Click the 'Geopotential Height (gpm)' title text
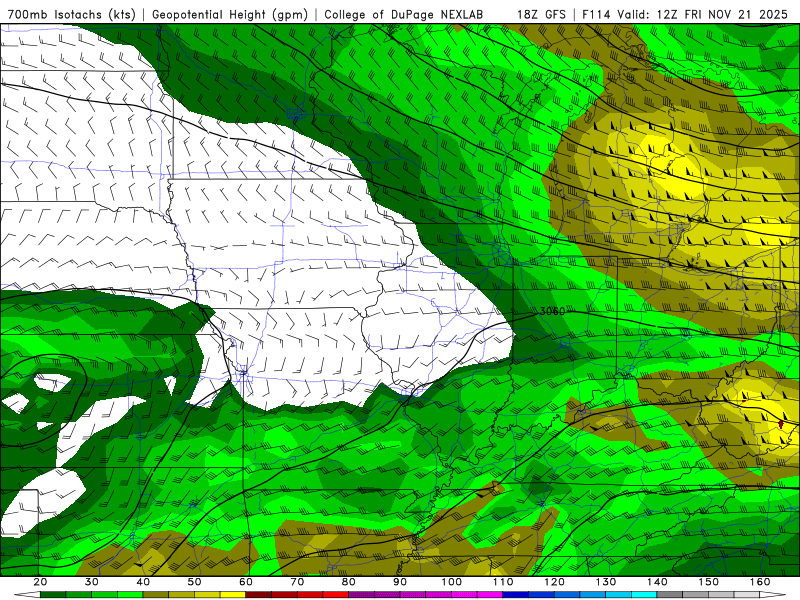 pos(230,14)
